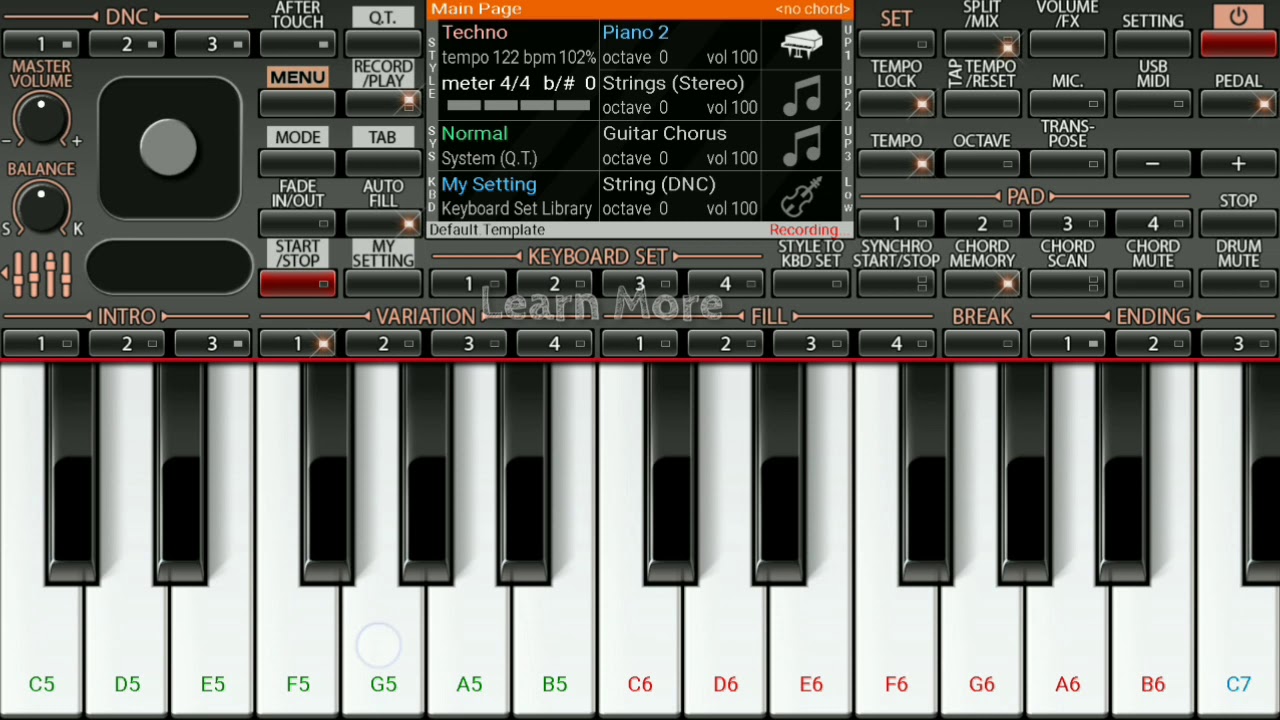This screenshot has width=1280, height=720.
Task: Select Keyboard Set 2
Action: coord(554,284)
